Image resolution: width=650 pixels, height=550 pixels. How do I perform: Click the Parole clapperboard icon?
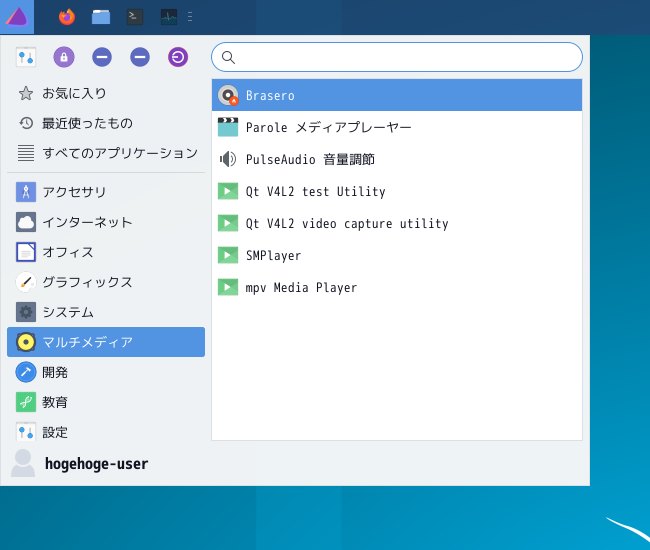coord(228,127)
